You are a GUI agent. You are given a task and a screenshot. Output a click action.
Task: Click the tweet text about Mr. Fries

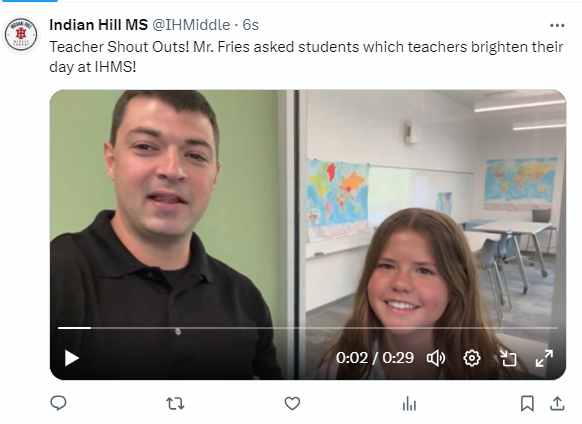(306, 57)
